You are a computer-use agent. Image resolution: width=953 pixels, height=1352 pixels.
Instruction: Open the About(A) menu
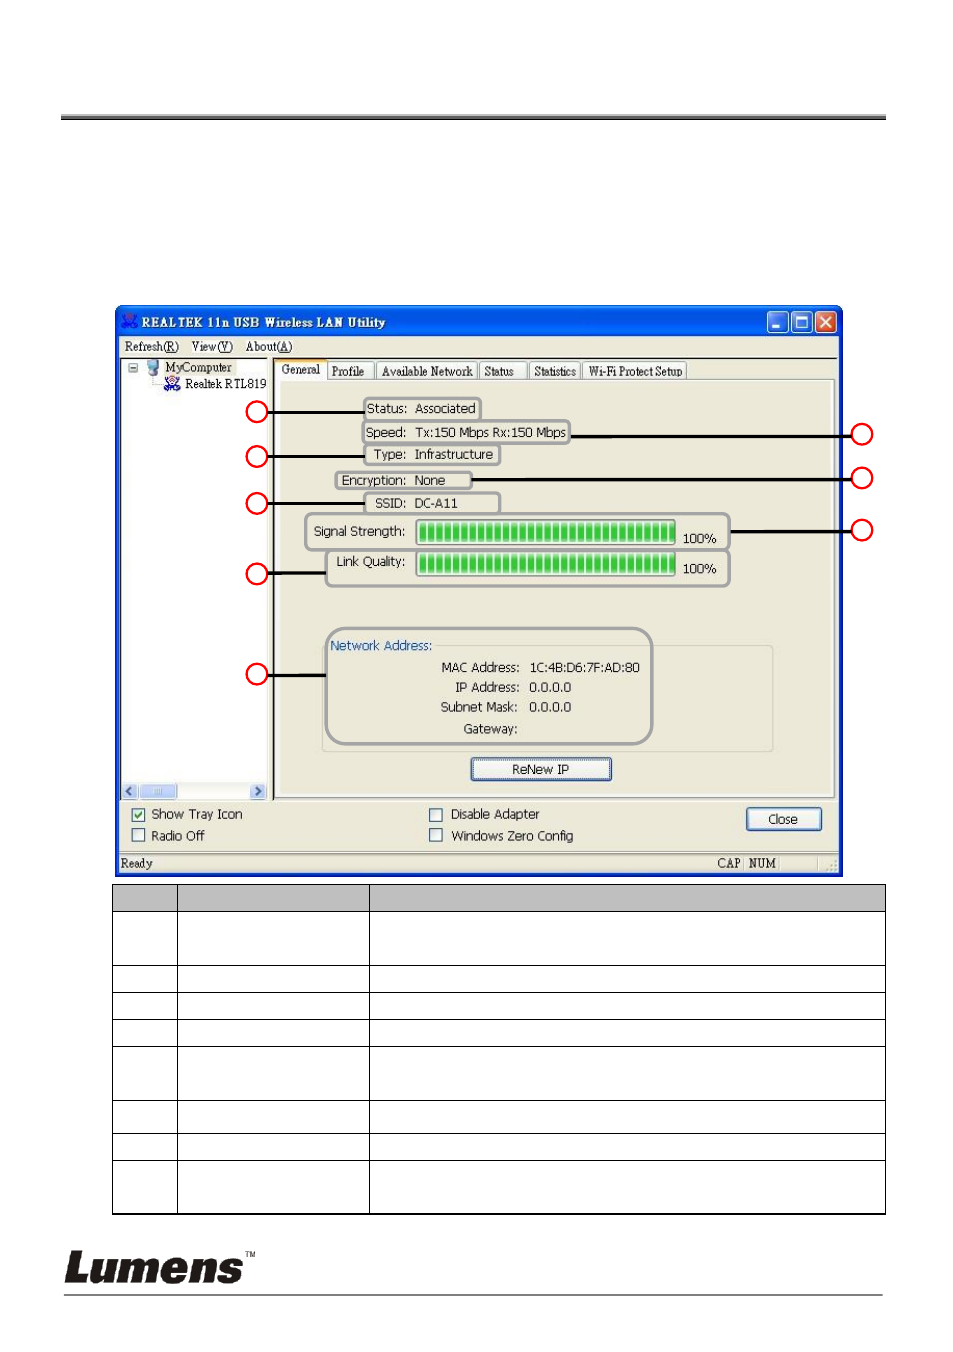pos(269,346)
